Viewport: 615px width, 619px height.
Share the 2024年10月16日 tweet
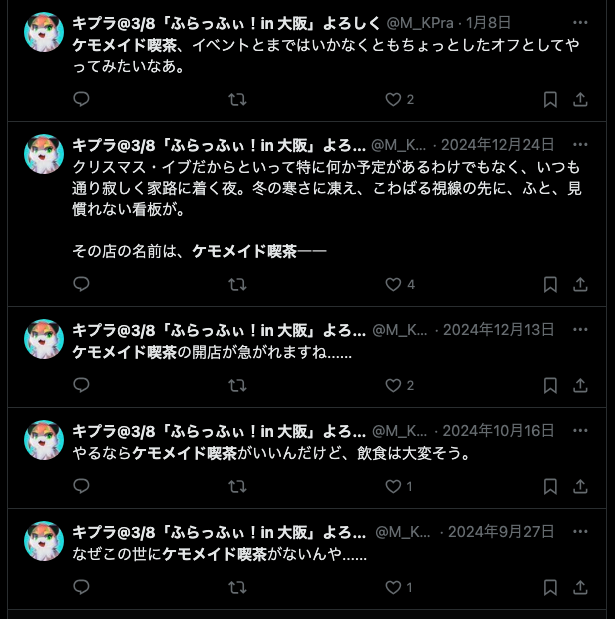(580, 486)
